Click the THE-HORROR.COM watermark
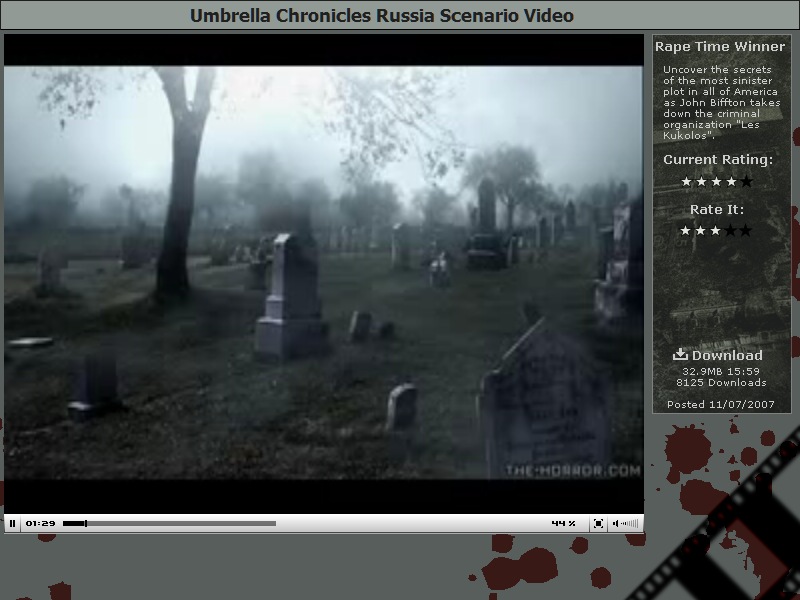Viewport: 800px width, 600px height. (x=572, y=469)
